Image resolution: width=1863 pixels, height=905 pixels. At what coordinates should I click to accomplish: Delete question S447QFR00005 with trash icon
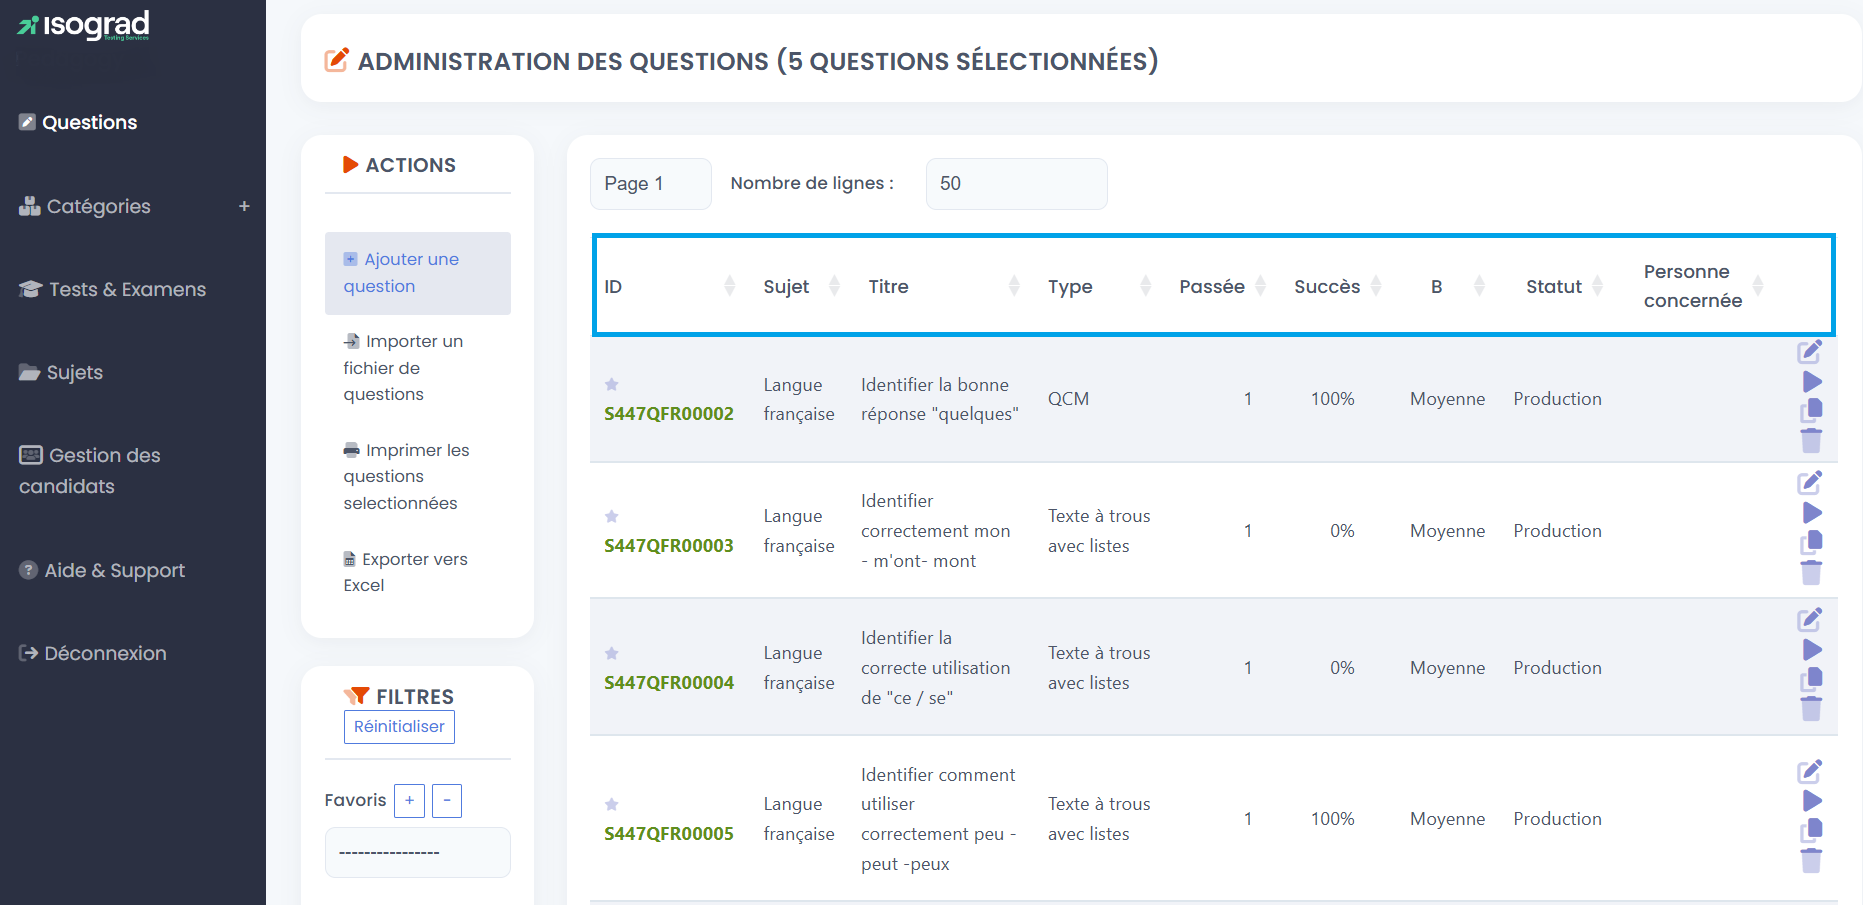point(1811,861)
